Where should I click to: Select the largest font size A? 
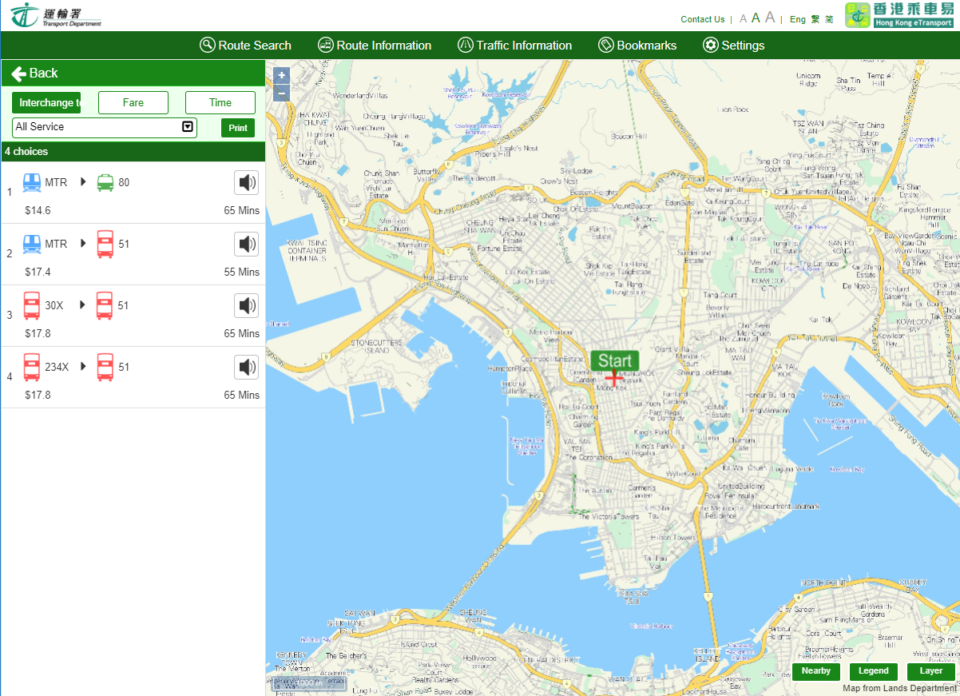click(770, 17)
